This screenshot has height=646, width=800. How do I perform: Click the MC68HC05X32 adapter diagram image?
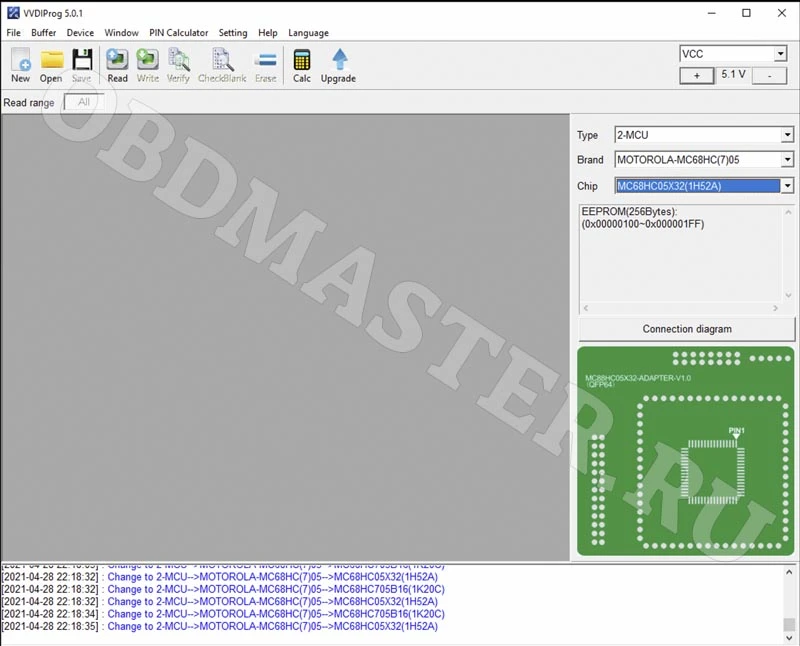pos(686,451)
